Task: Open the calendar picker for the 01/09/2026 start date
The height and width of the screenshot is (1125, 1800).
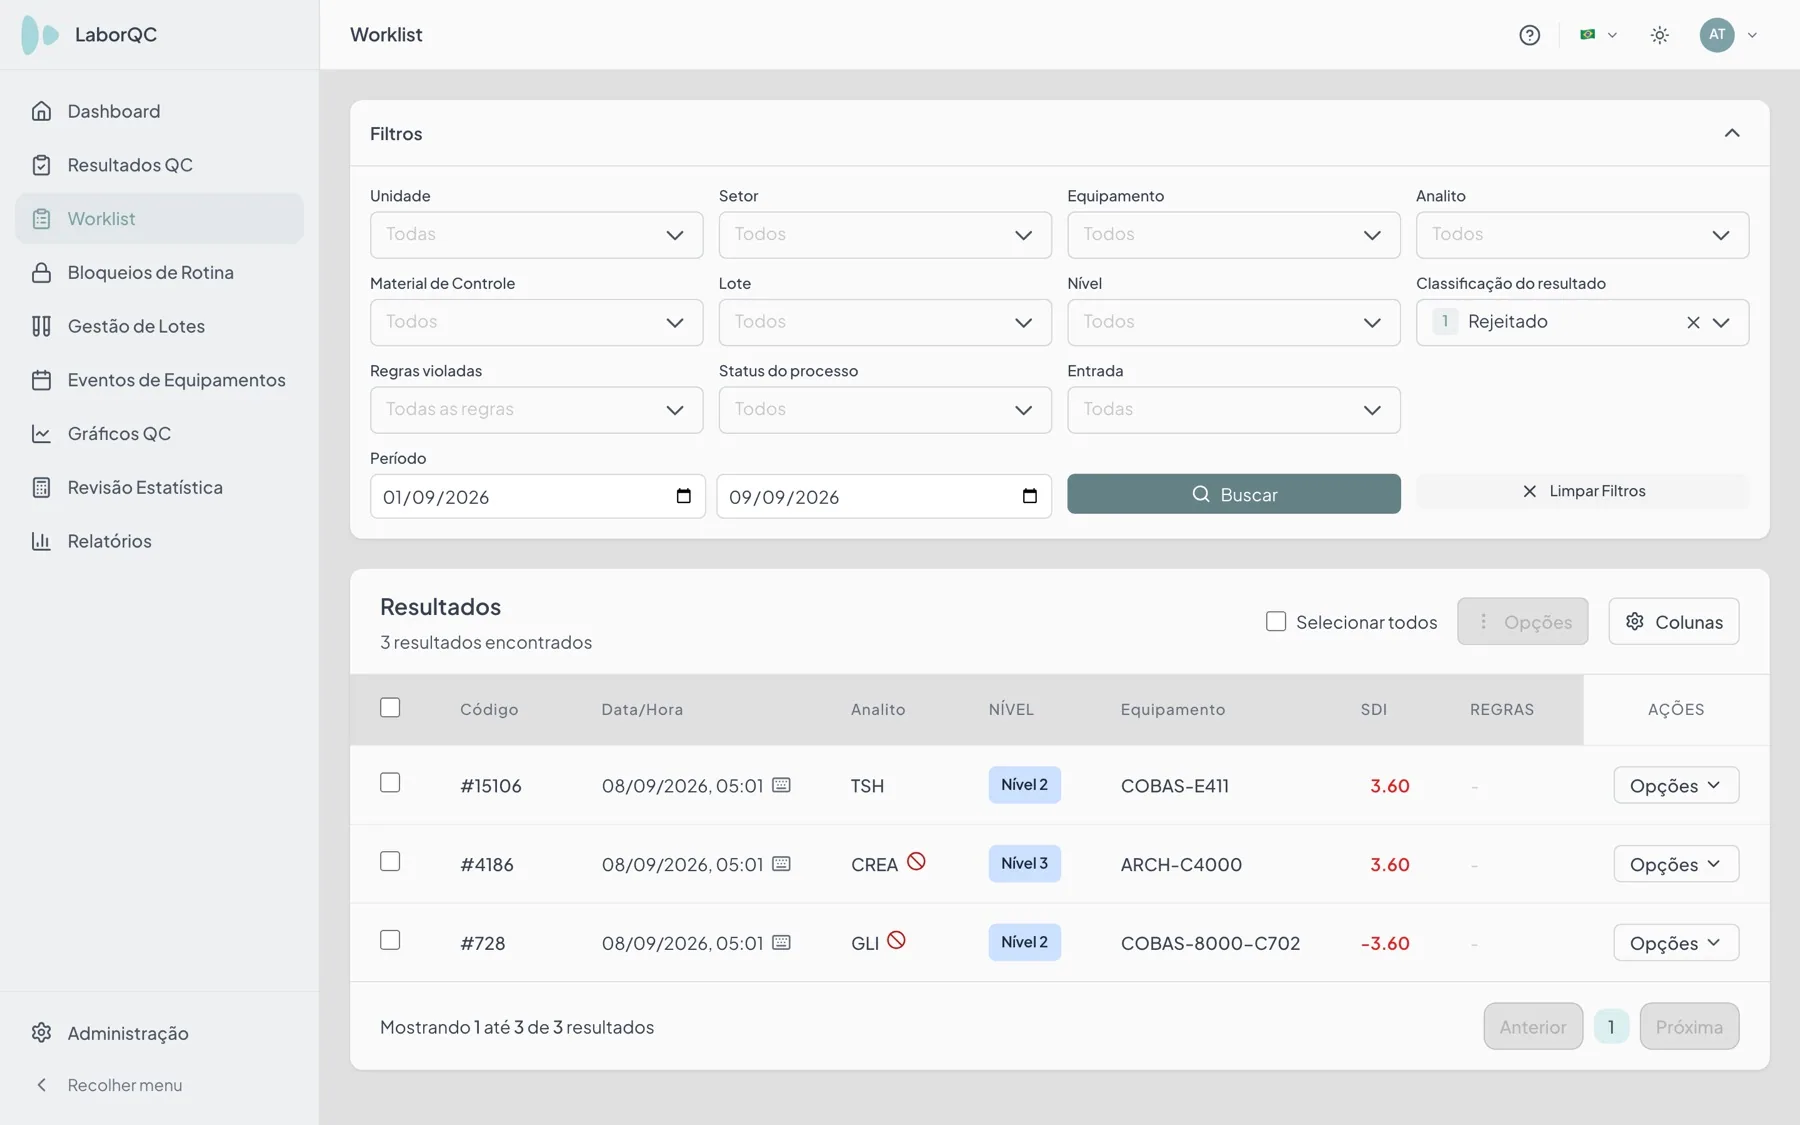Action: [683, 496]
